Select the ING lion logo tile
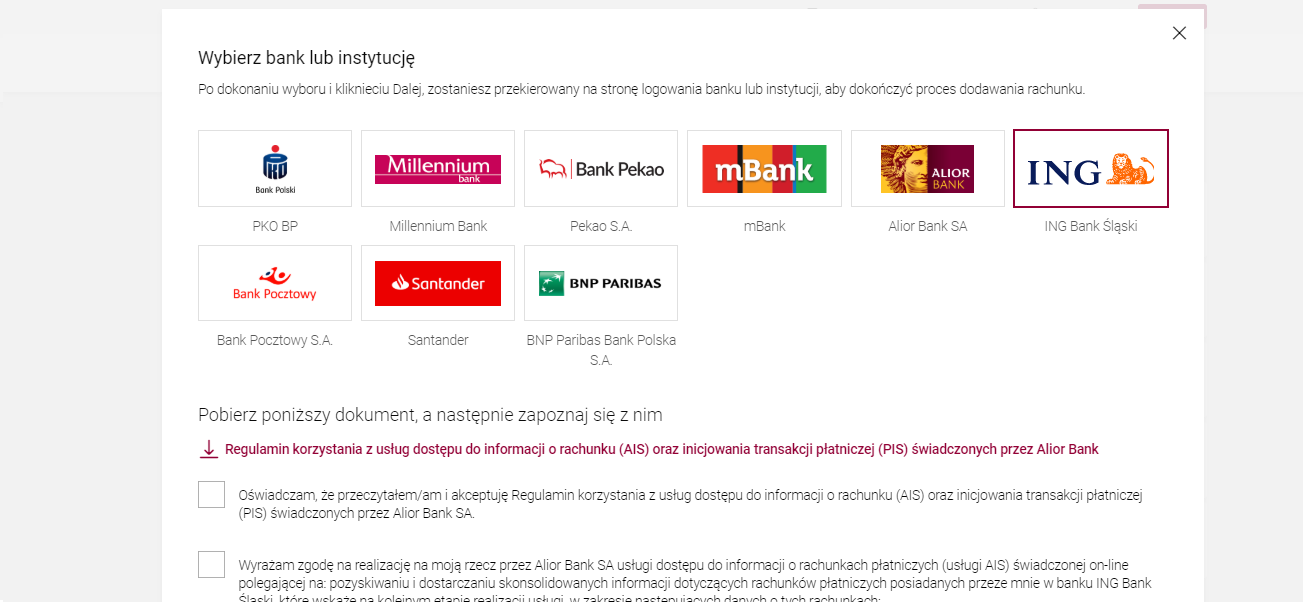 pos(1091,168)
